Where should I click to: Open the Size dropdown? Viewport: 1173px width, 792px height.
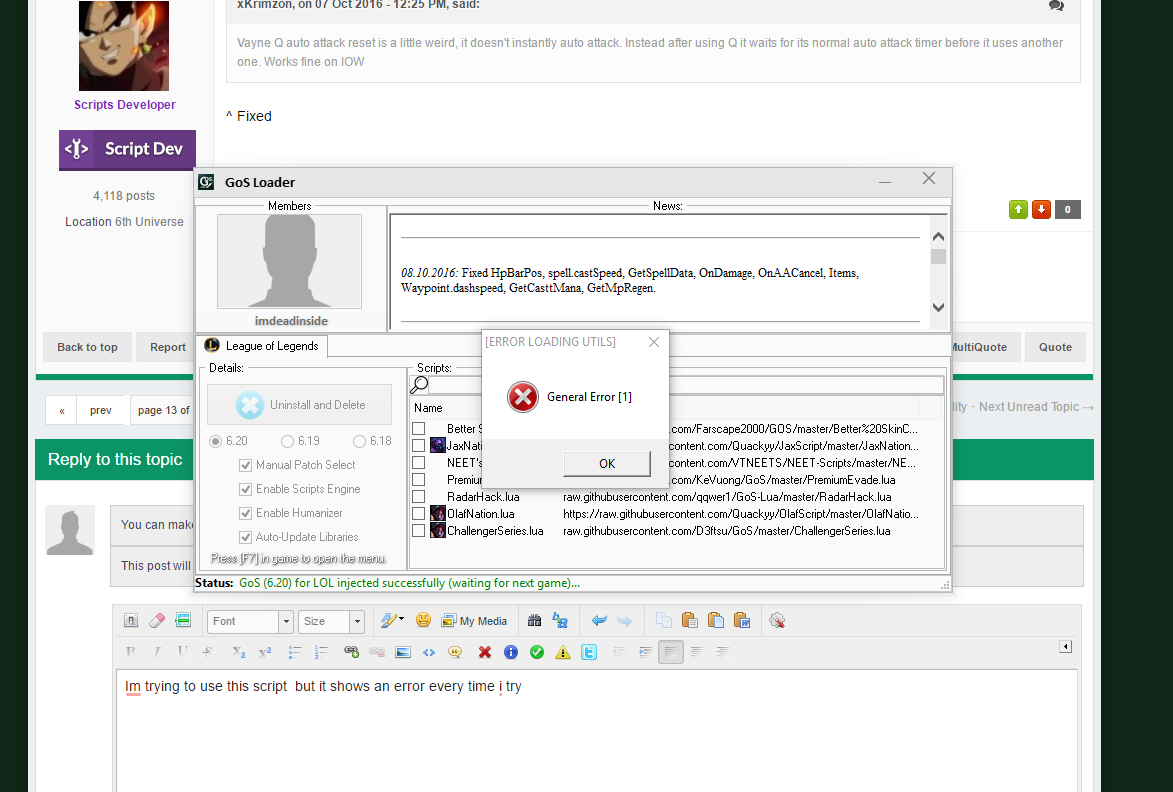[x=331, y=621]
